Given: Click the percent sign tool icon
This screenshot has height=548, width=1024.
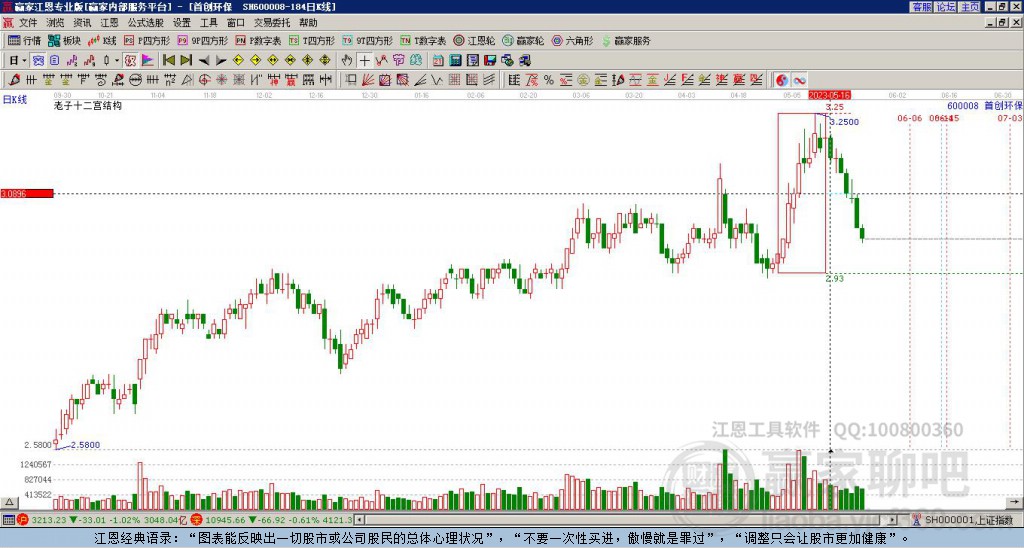Looking at the screenshot, I should coord(549,80).
